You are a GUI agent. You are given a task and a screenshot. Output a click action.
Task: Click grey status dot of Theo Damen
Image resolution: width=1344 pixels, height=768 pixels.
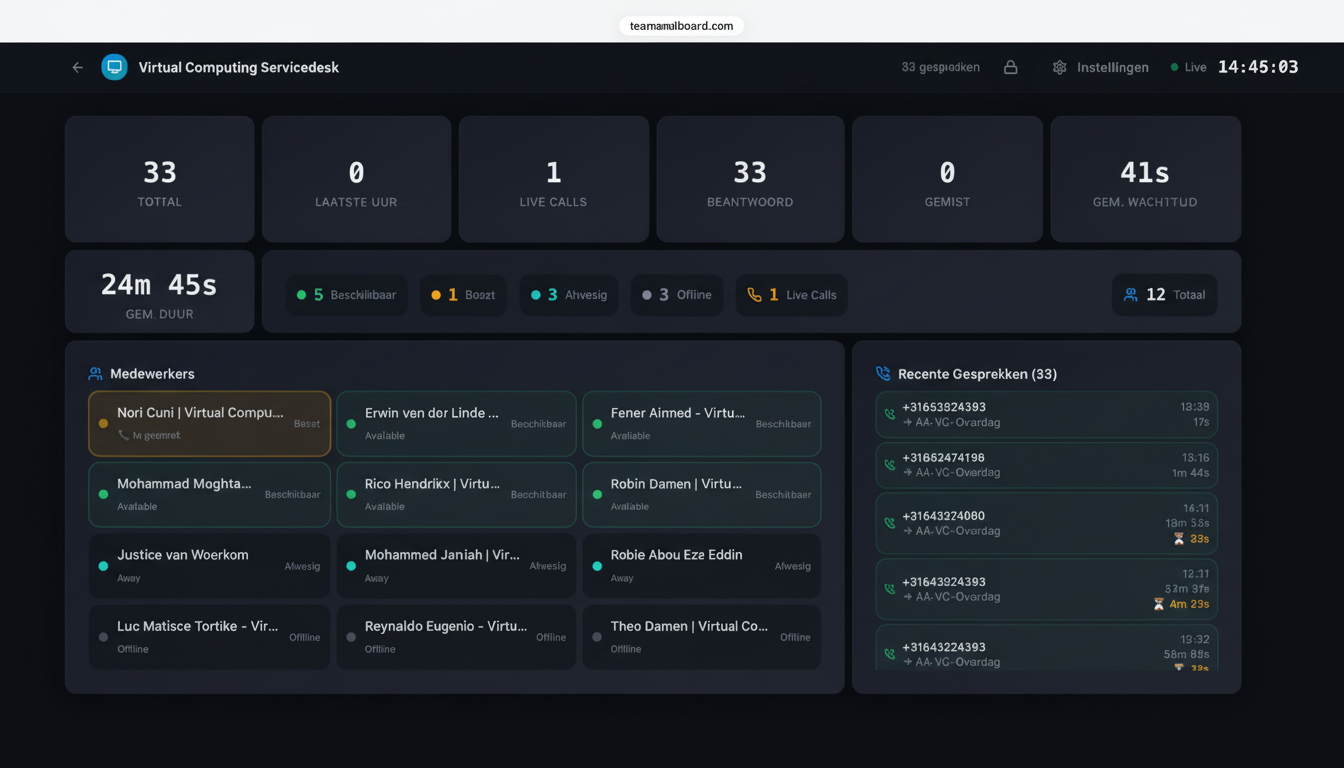pyautogui.click(x=597, y=637)
